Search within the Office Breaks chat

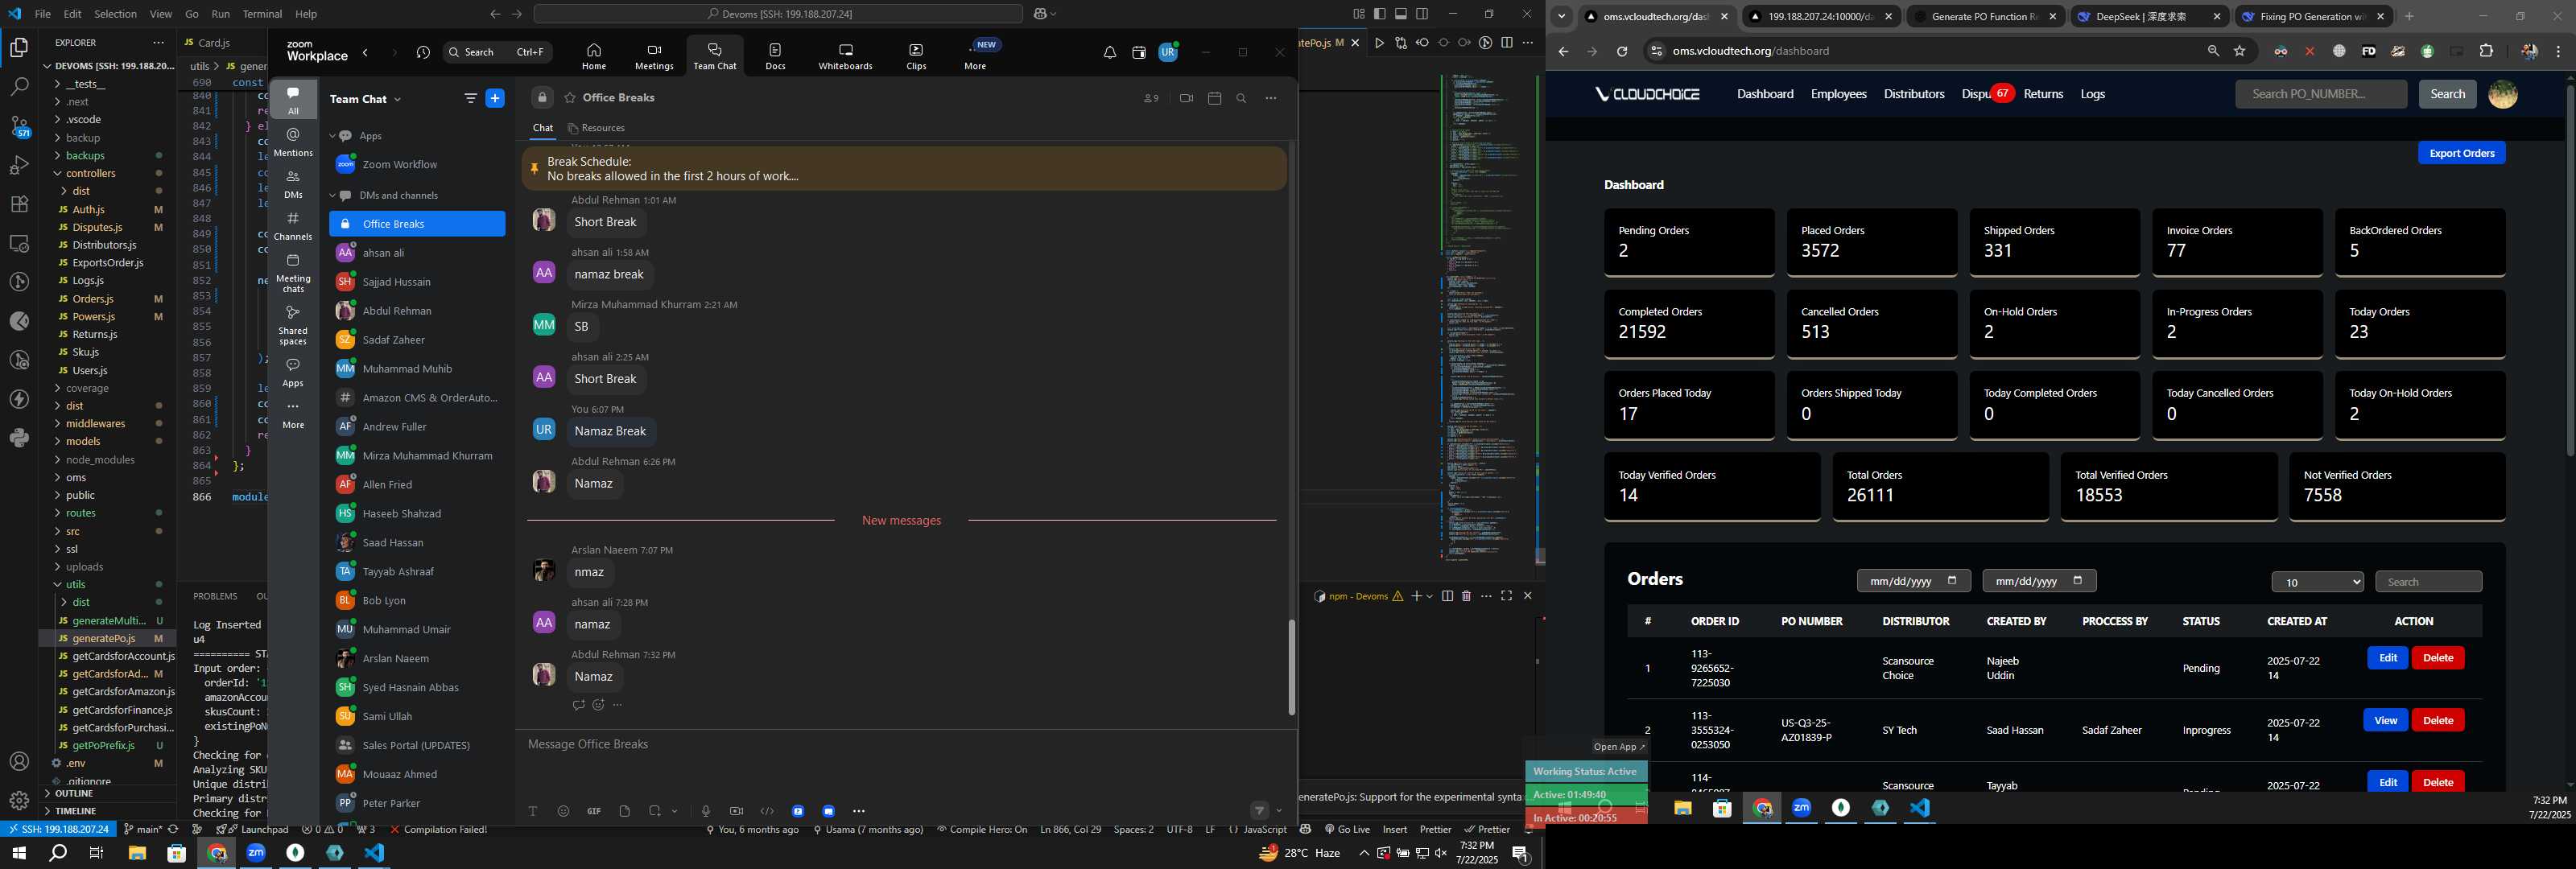pyautogui.click(x=1241, y=98)
